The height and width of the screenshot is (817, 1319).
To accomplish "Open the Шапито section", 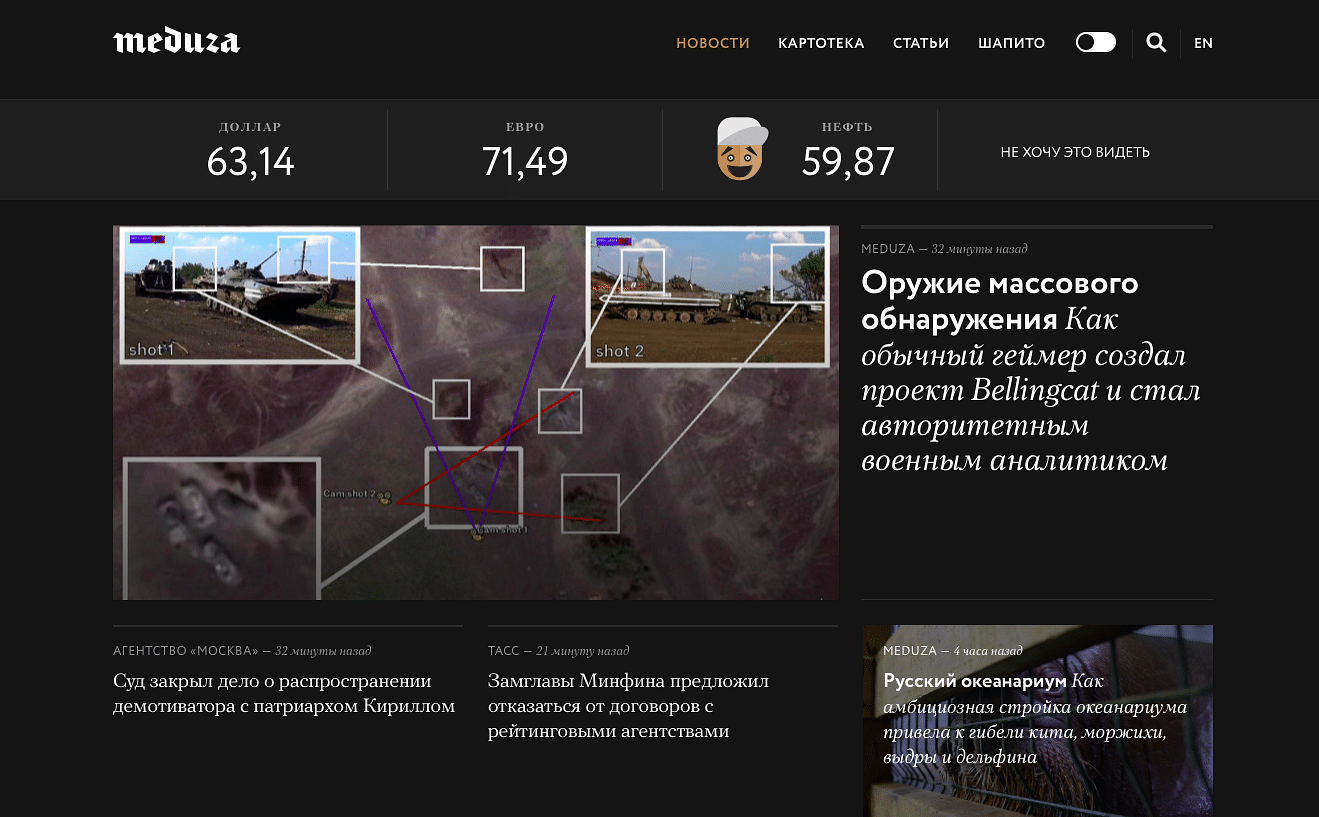I will pos(1012,43).
